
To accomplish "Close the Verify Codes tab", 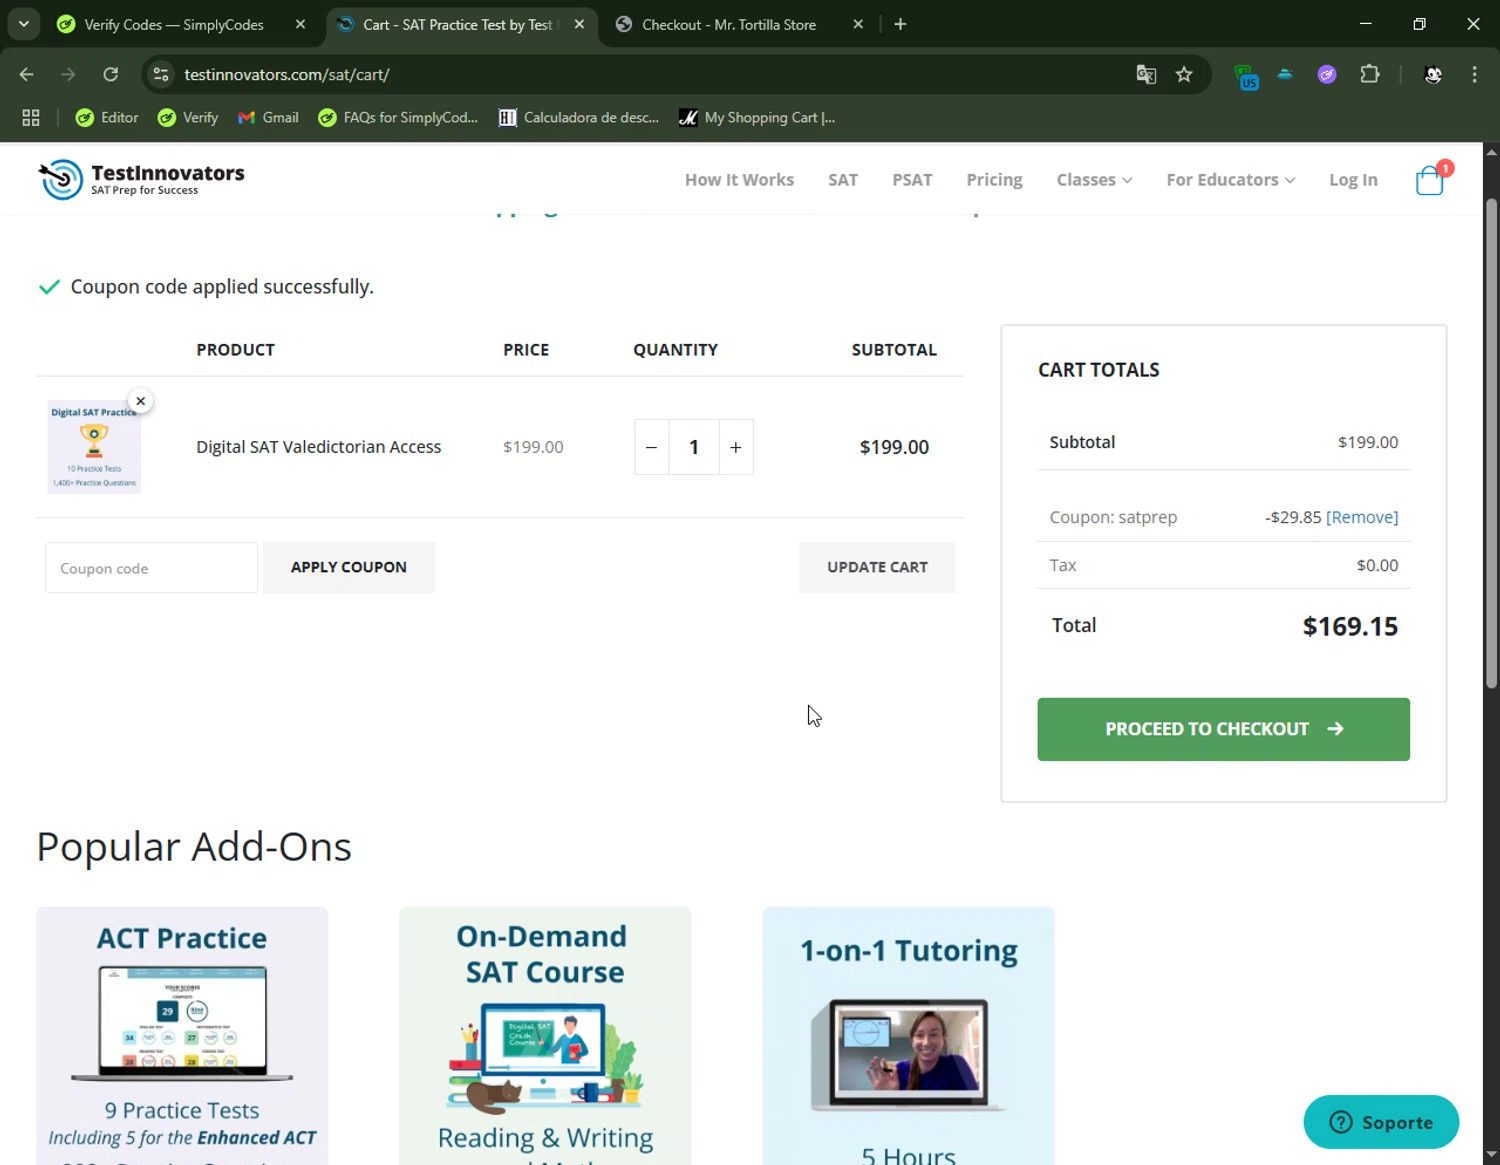I will click(x=300, y=25).
